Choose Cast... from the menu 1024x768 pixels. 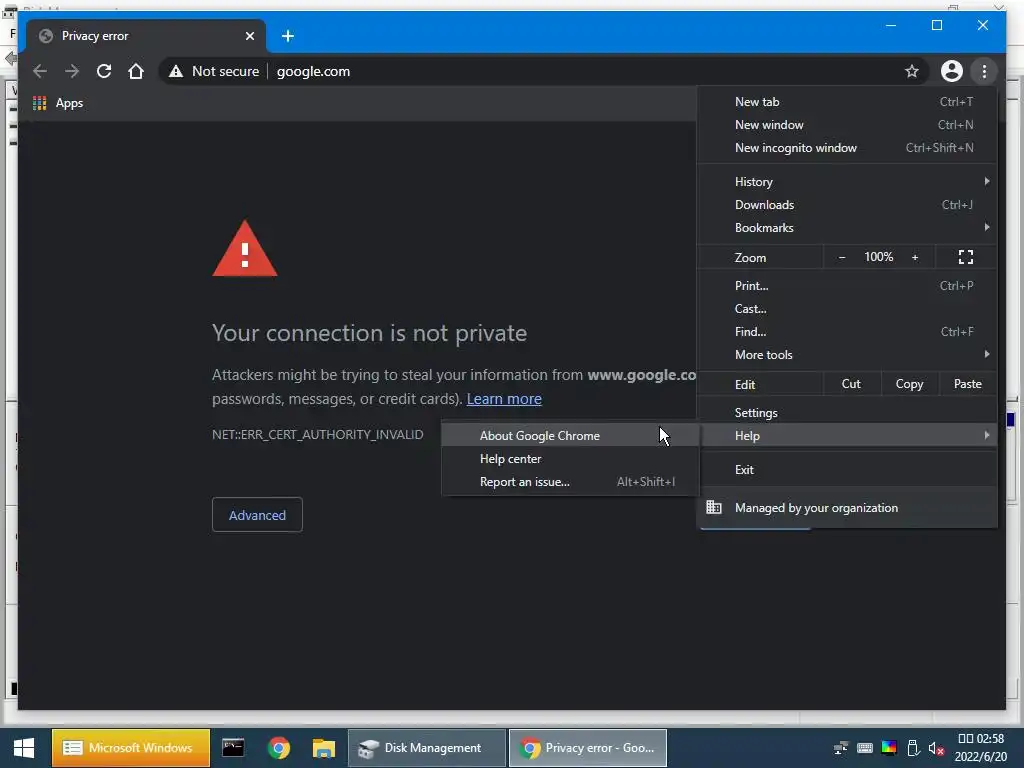[847, 308]
